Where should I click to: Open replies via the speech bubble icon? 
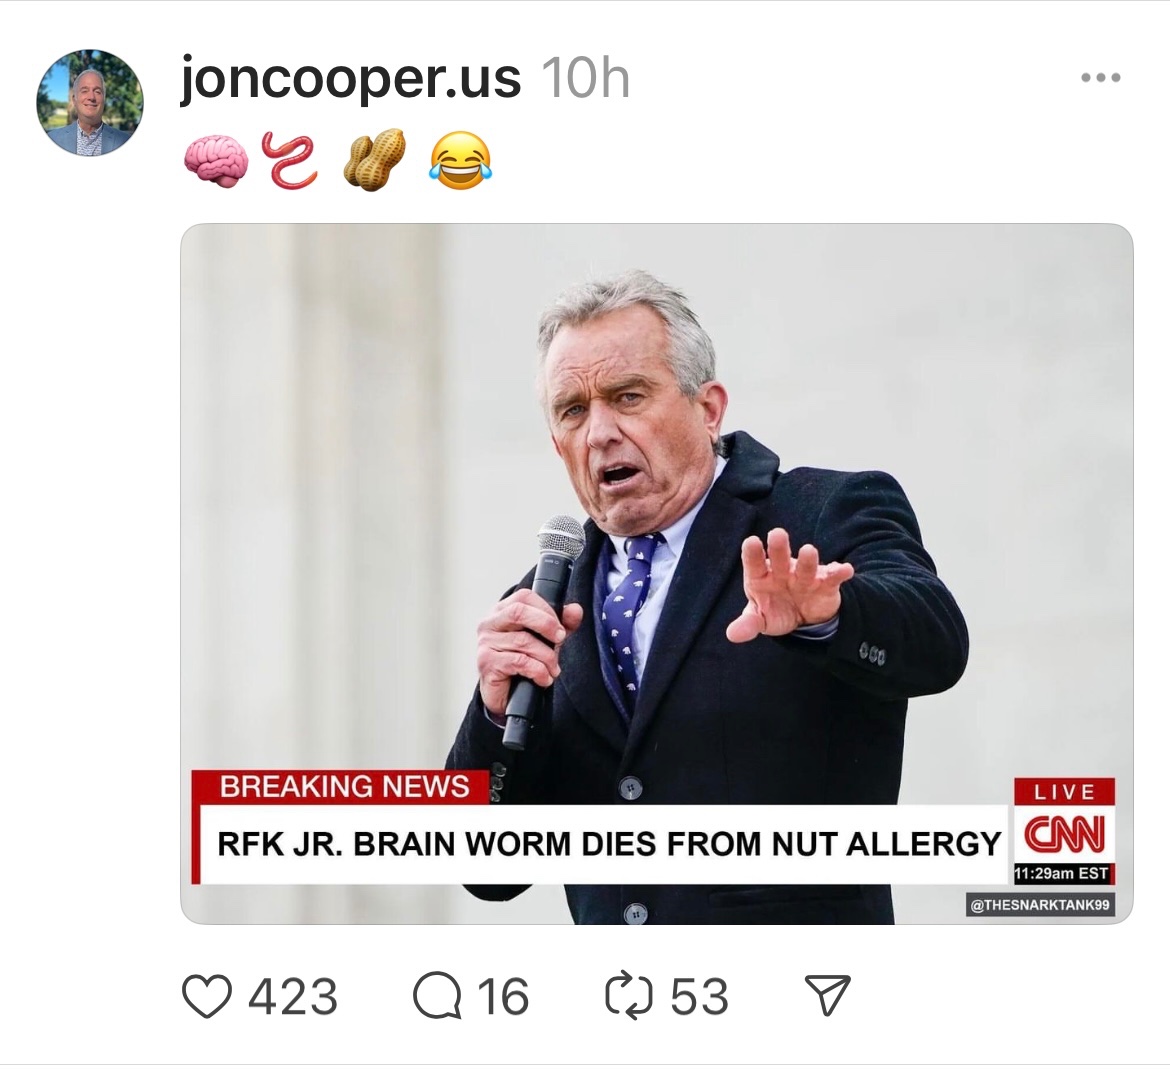(x=437, y=997)
